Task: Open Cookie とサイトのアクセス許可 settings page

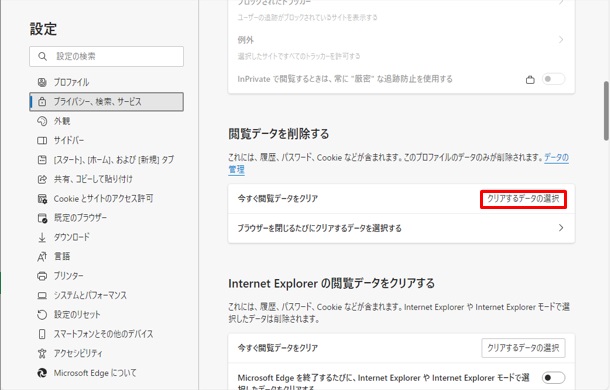Action: point(106,199)
